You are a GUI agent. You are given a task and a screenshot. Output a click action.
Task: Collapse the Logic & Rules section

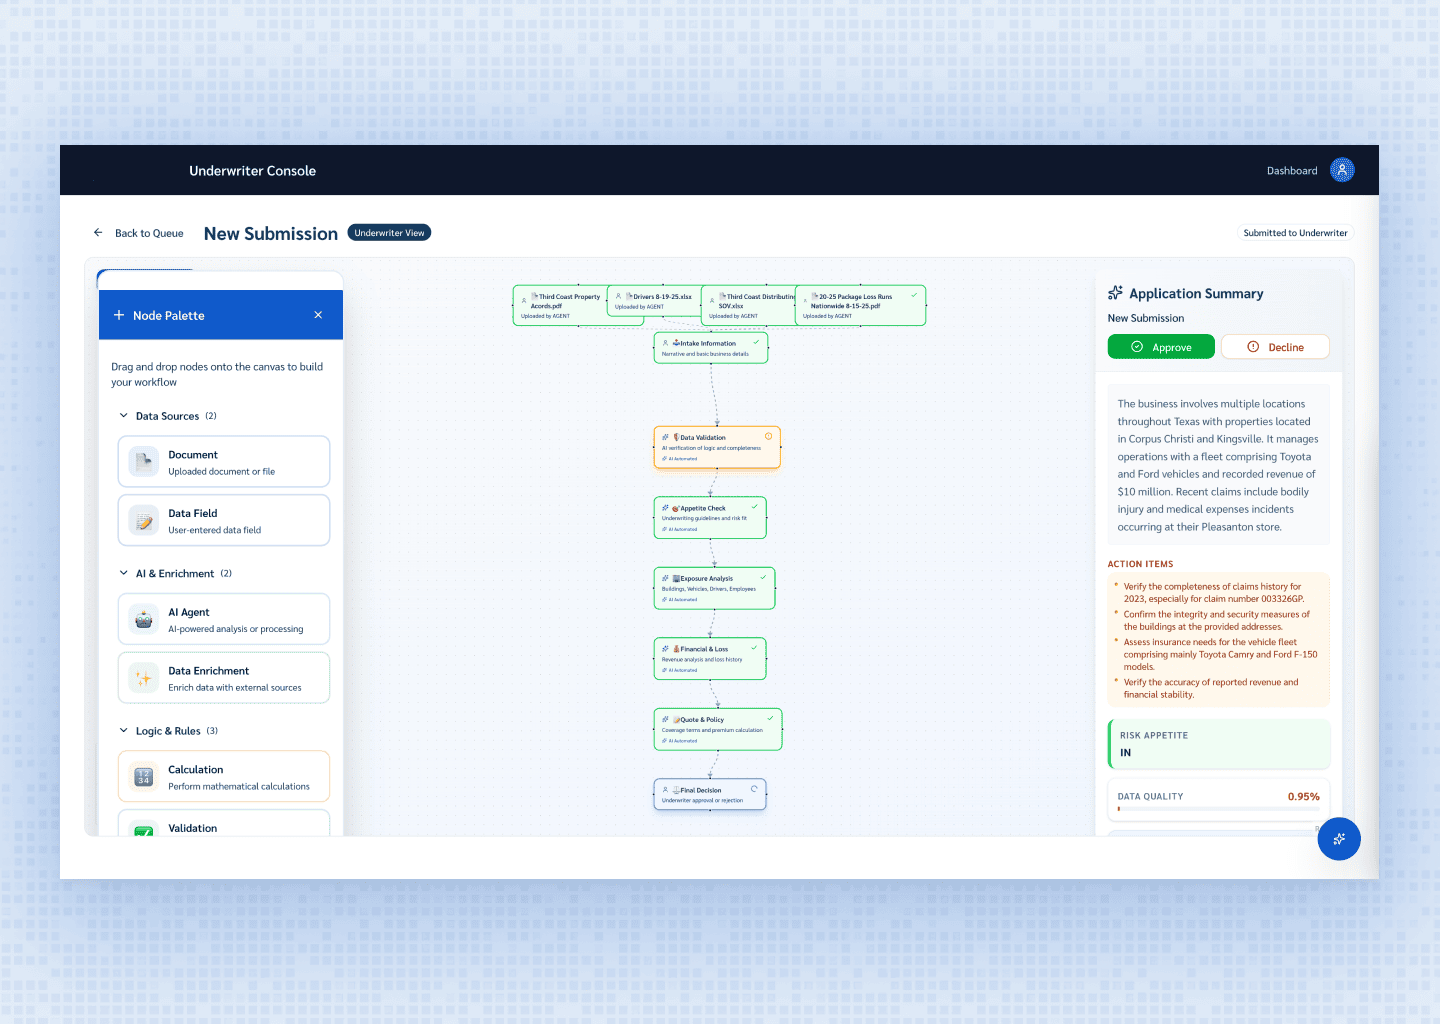124,731
